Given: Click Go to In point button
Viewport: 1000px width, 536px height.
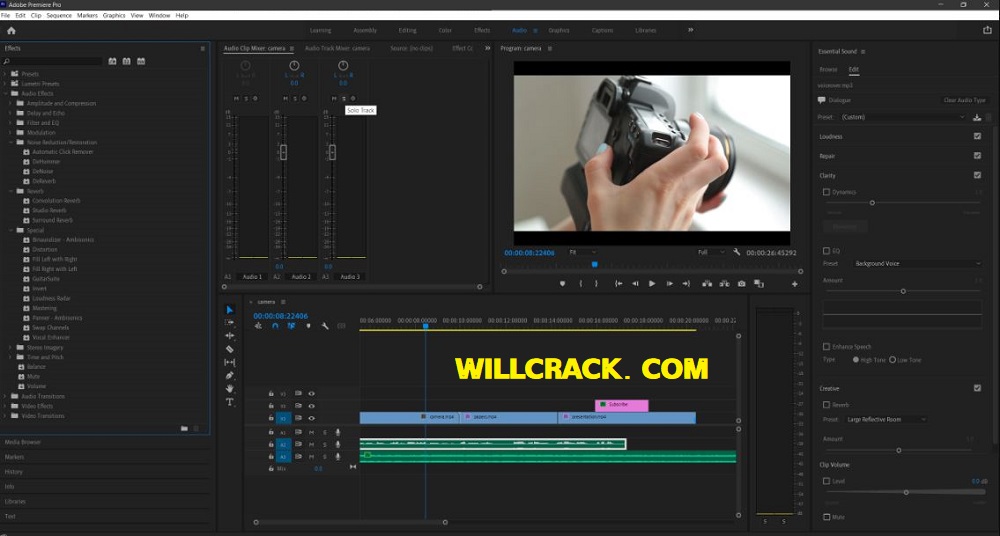Looking at the screenshot, I should pyautogui.click(x=619, y=284).
